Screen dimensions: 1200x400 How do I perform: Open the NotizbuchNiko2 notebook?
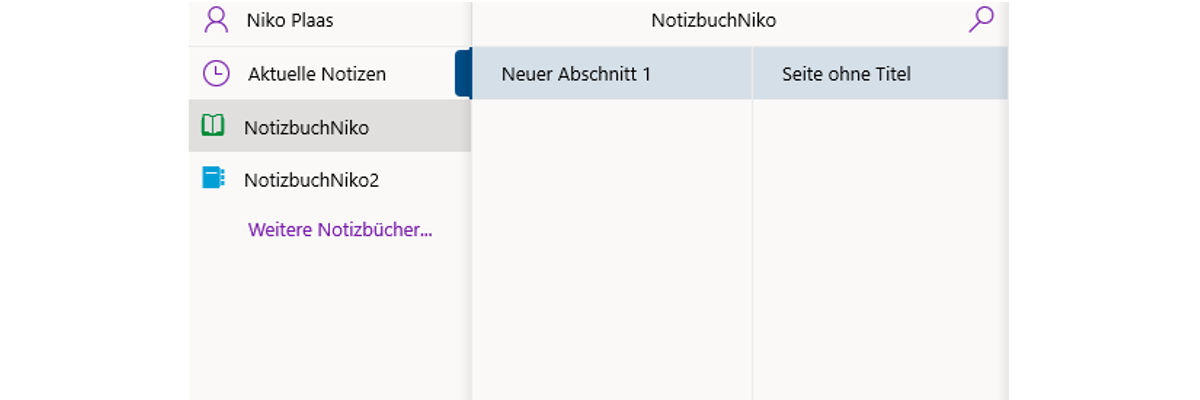[x=330, y=180]
